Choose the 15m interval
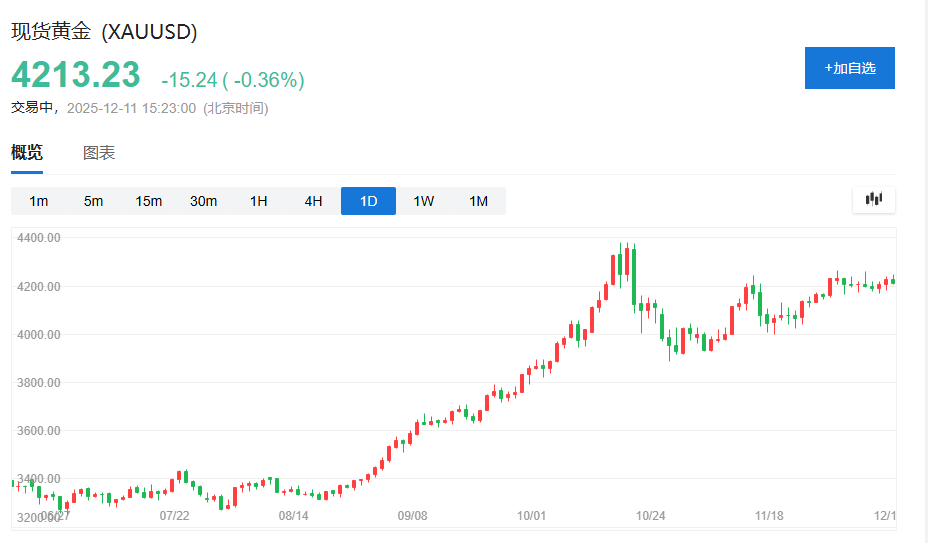Viewport: 928px width, 543px height. tap(149, 201)
